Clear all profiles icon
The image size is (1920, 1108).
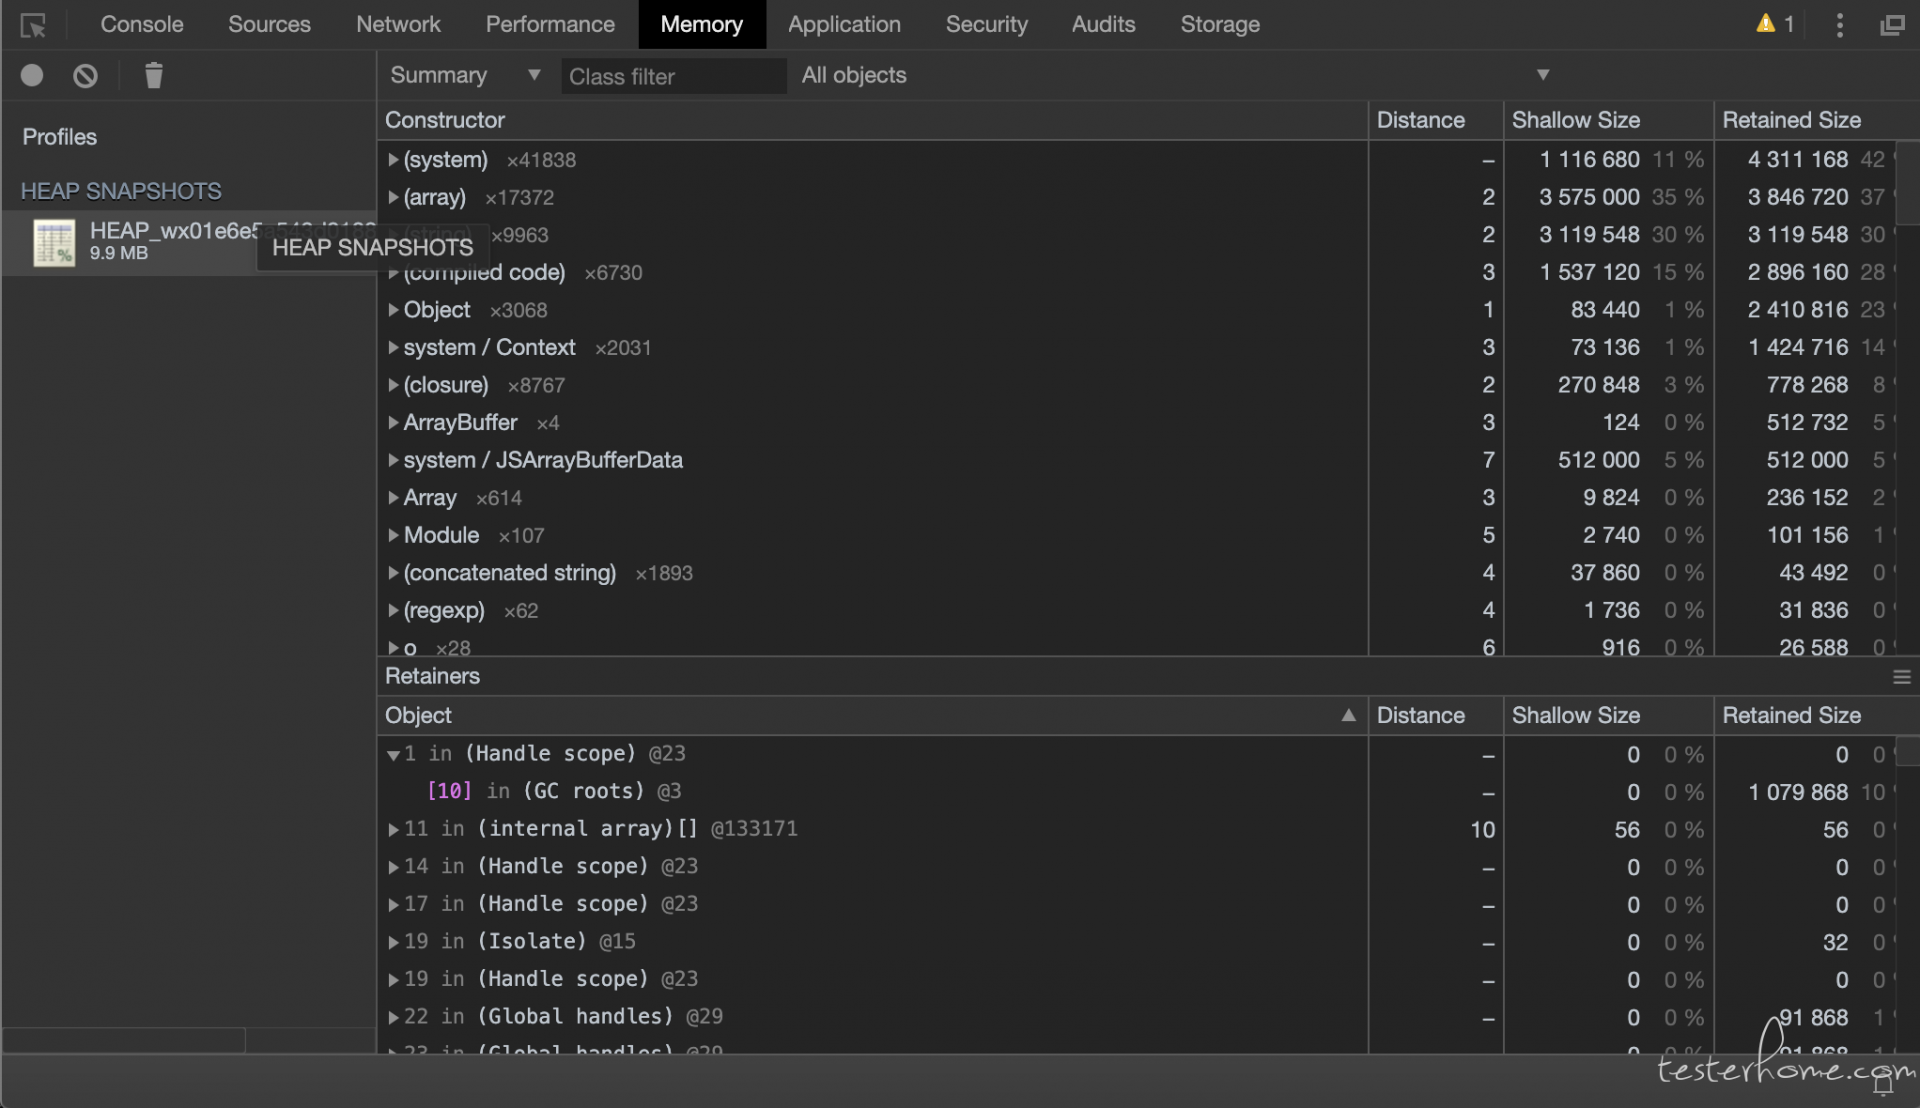85,75
